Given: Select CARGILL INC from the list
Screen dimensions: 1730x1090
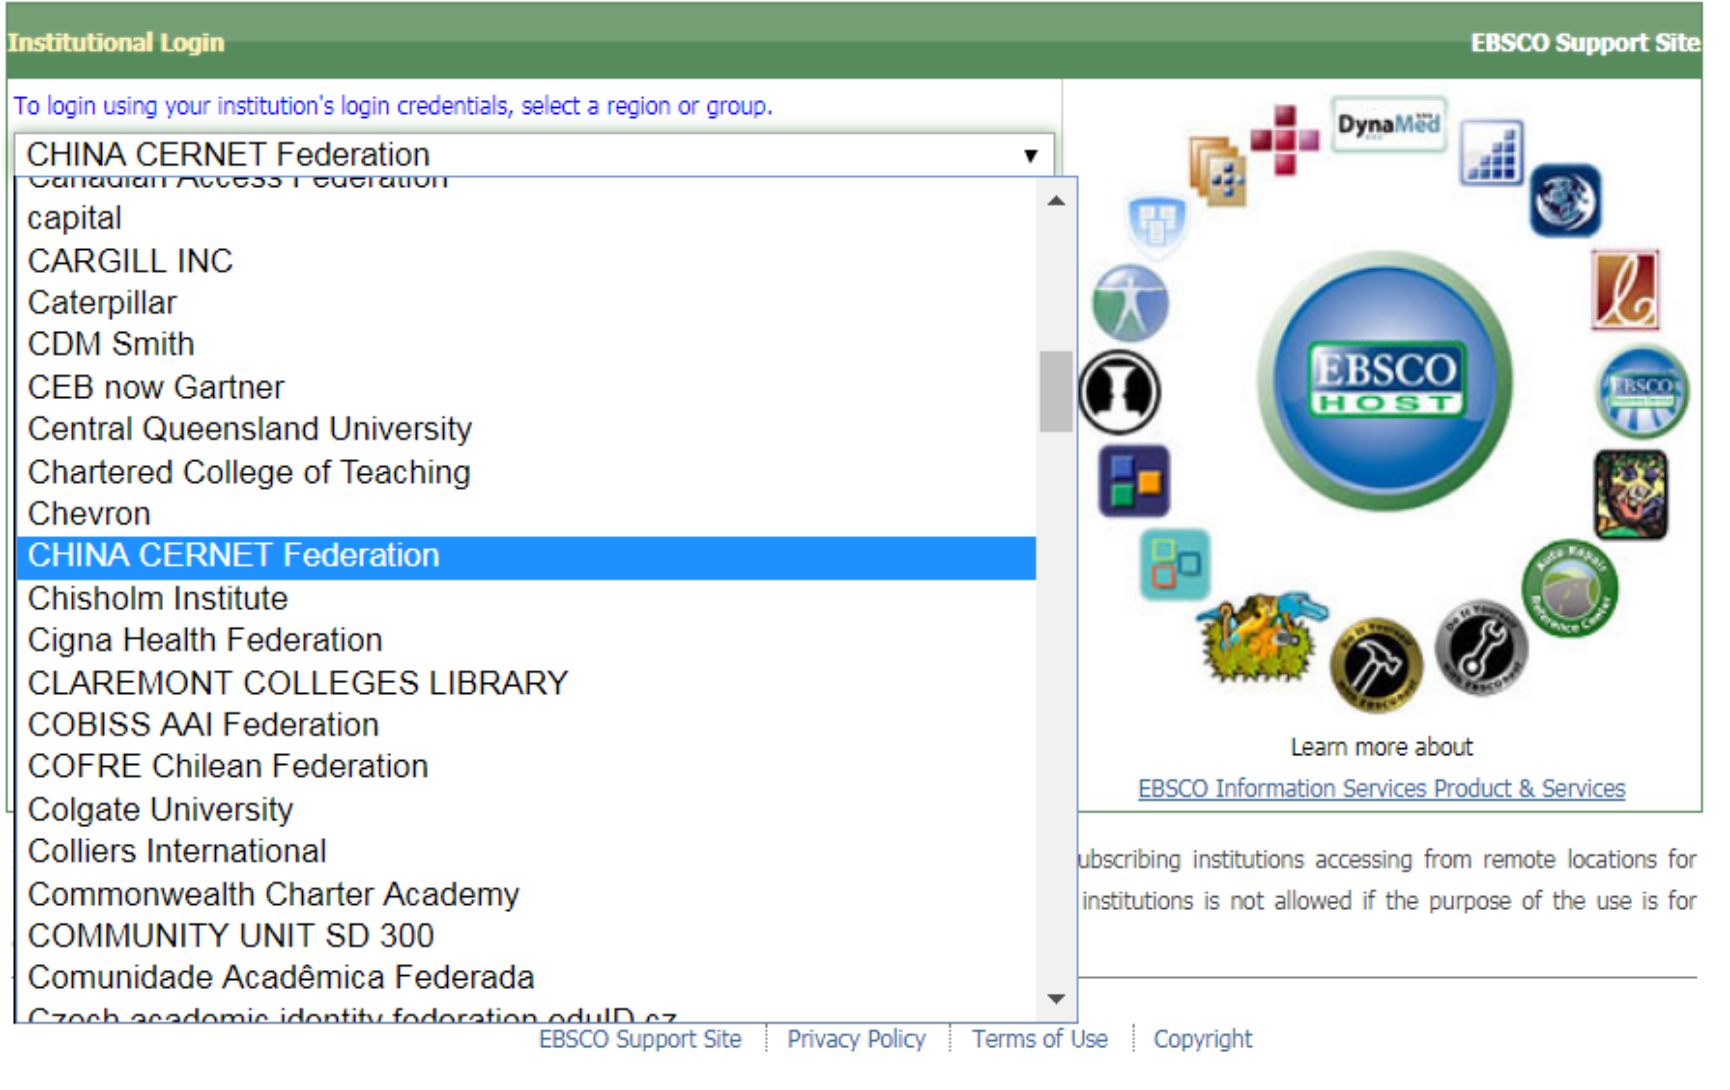Looking at the screenshot, I should coord(526,261).
